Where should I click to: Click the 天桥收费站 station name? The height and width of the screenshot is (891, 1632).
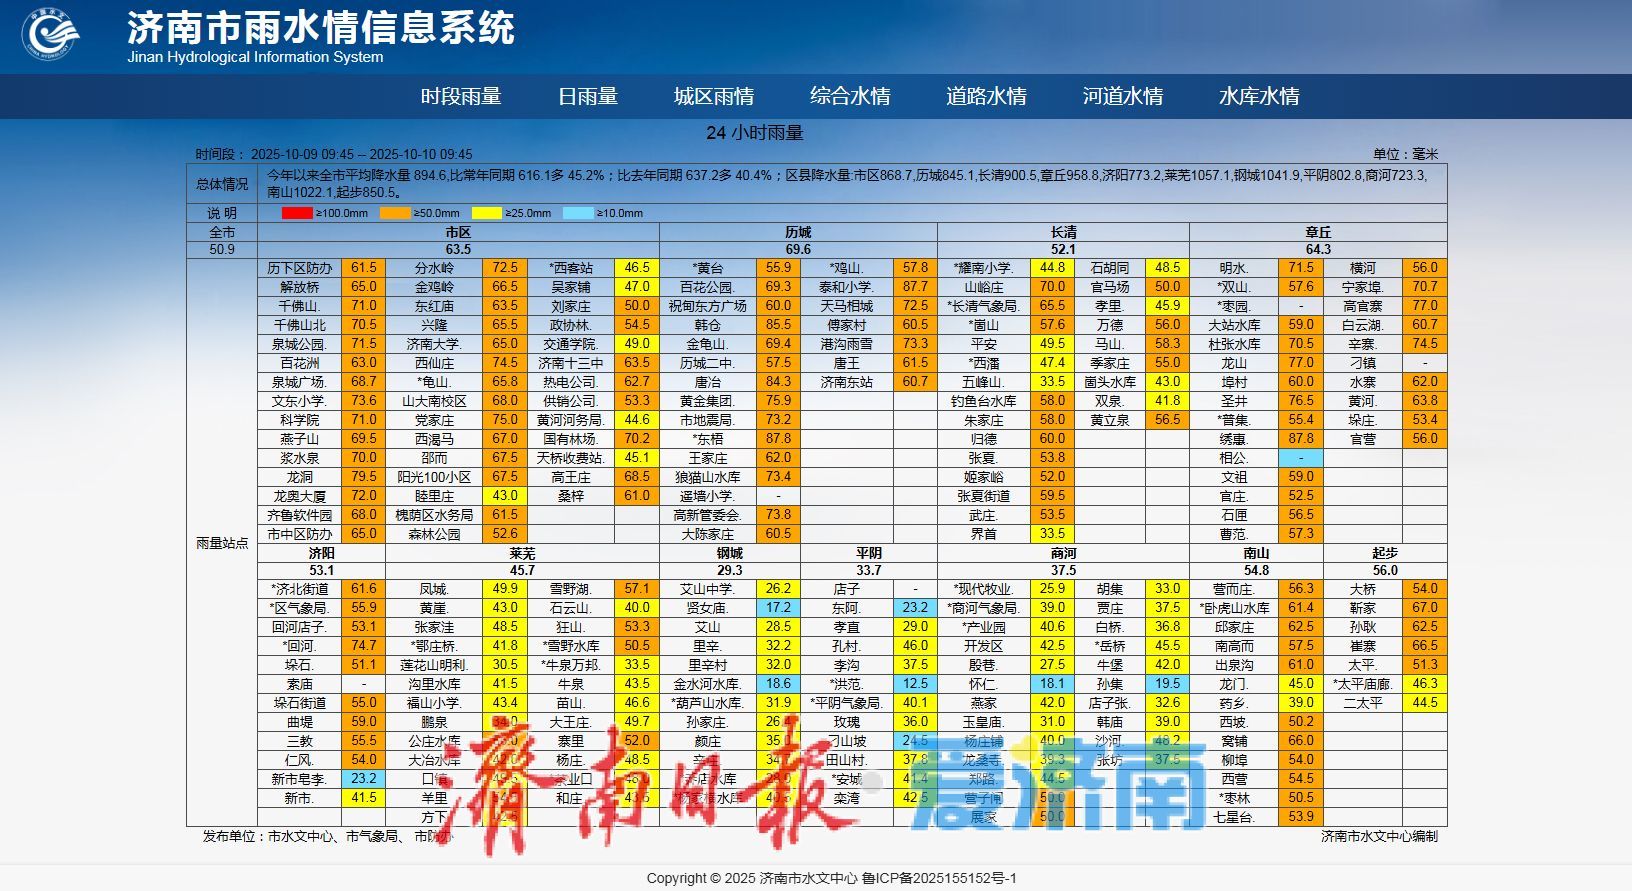(x=571, y=458)
